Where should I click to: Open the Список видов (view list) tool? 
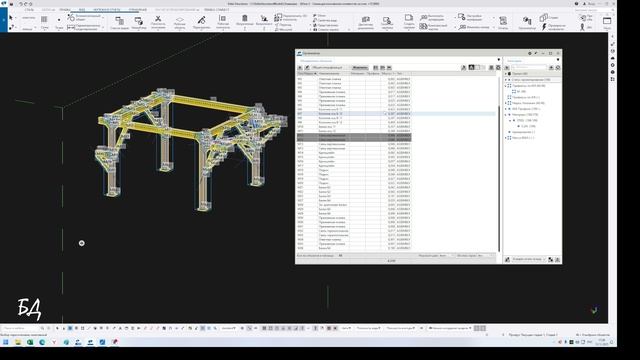pyautogui.click(x=119, y=22)
